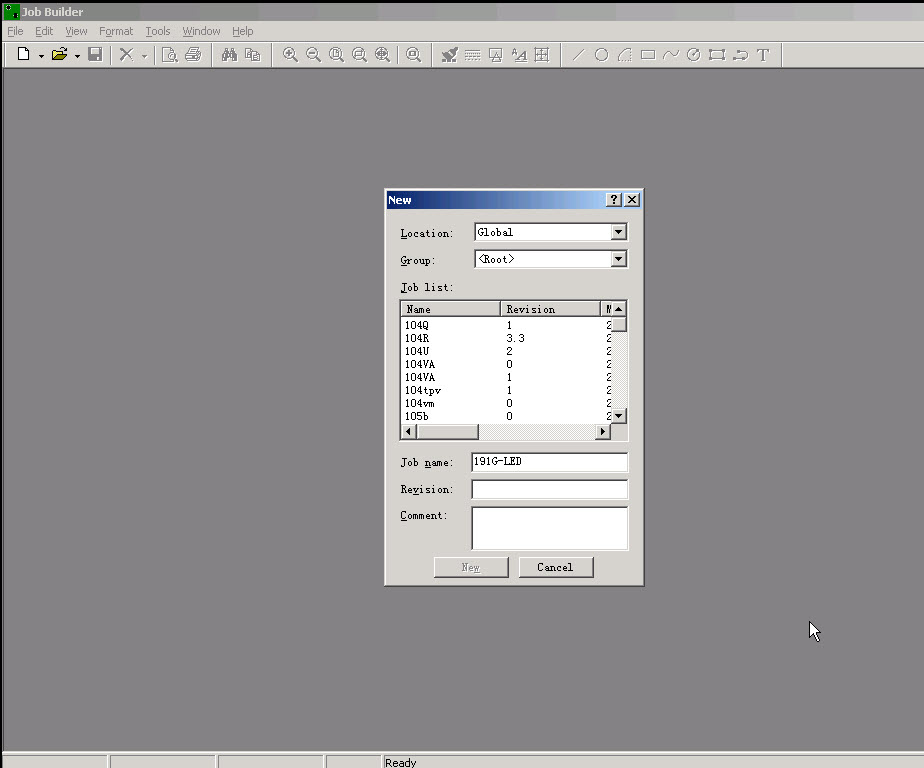Open the Edit menu
Screen dimensions: 924x768
click(x=44, y=31)
